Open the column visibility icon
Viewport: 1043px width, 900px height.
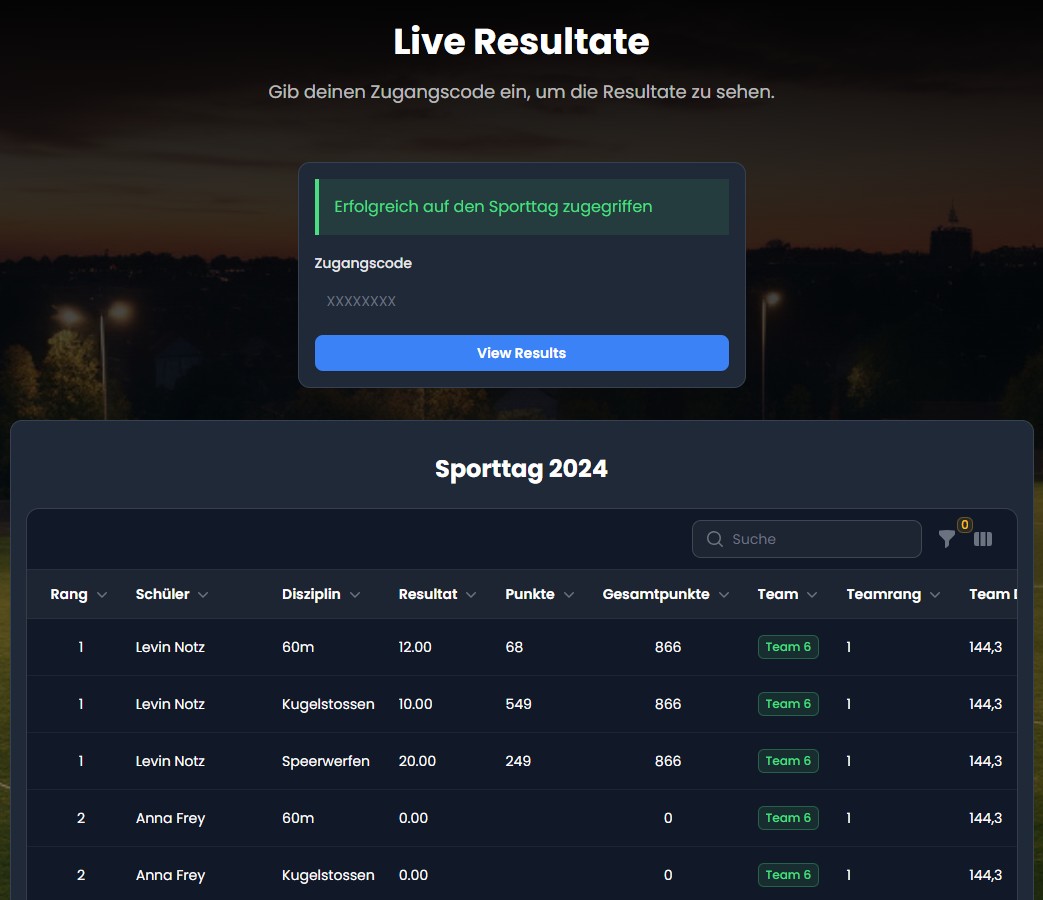(983, 539)
